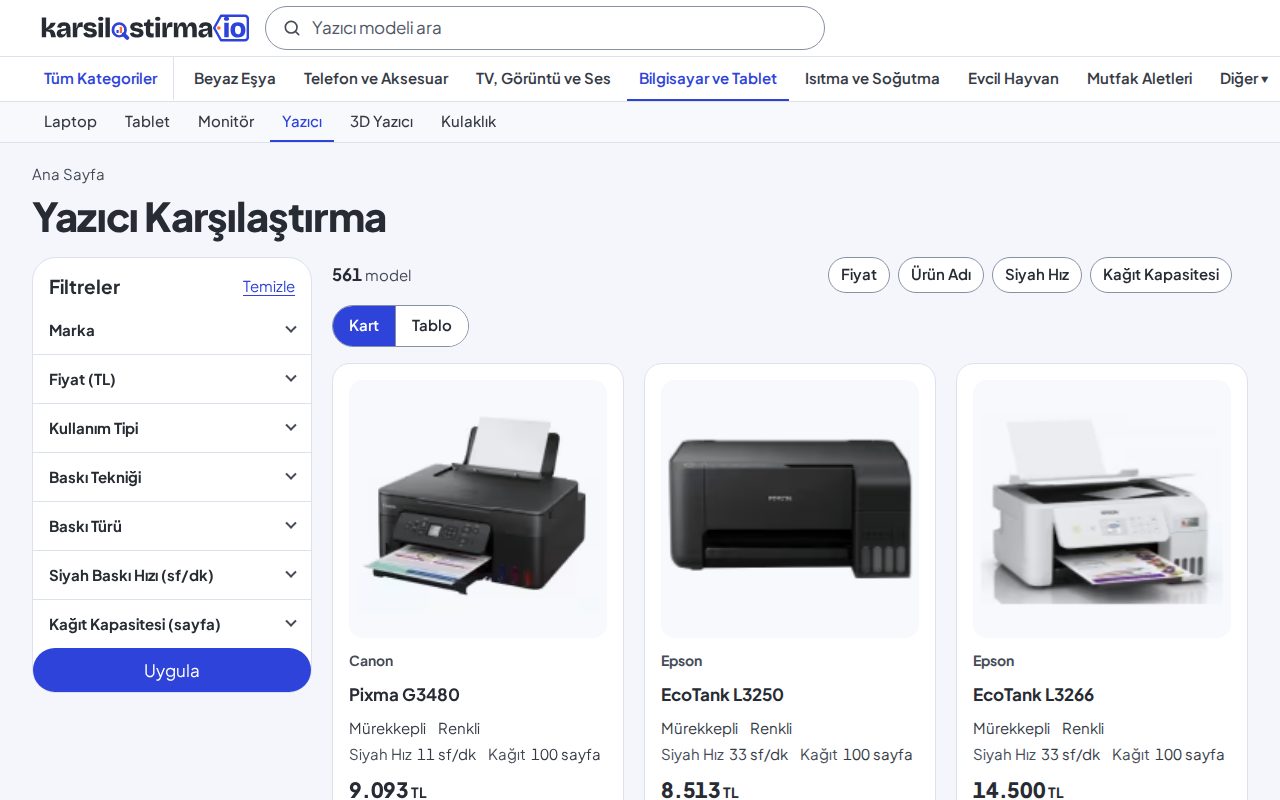Expand the Baskı Tekniği filter section
Image resolution: width=1280 pixels, height=800 pixels.
(172, 477)
